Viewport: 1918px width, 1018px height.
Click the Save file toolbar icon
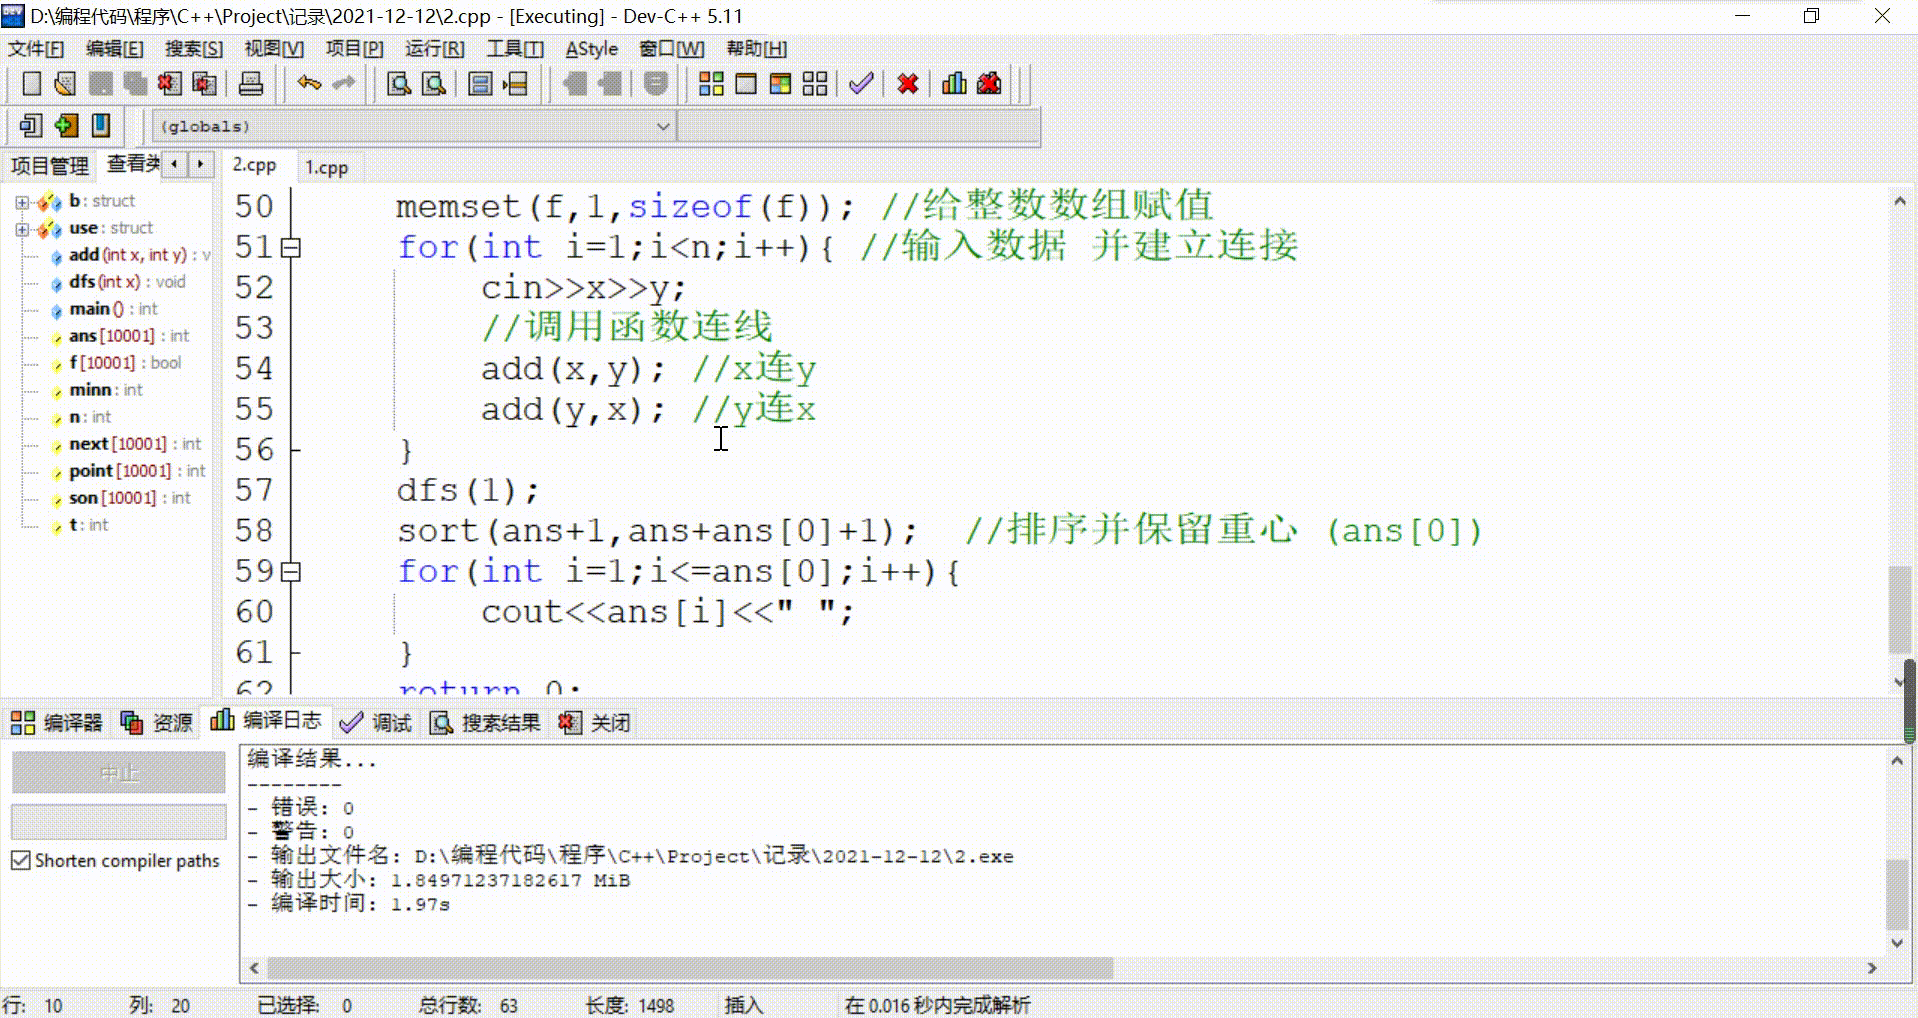tap(100, 84)
